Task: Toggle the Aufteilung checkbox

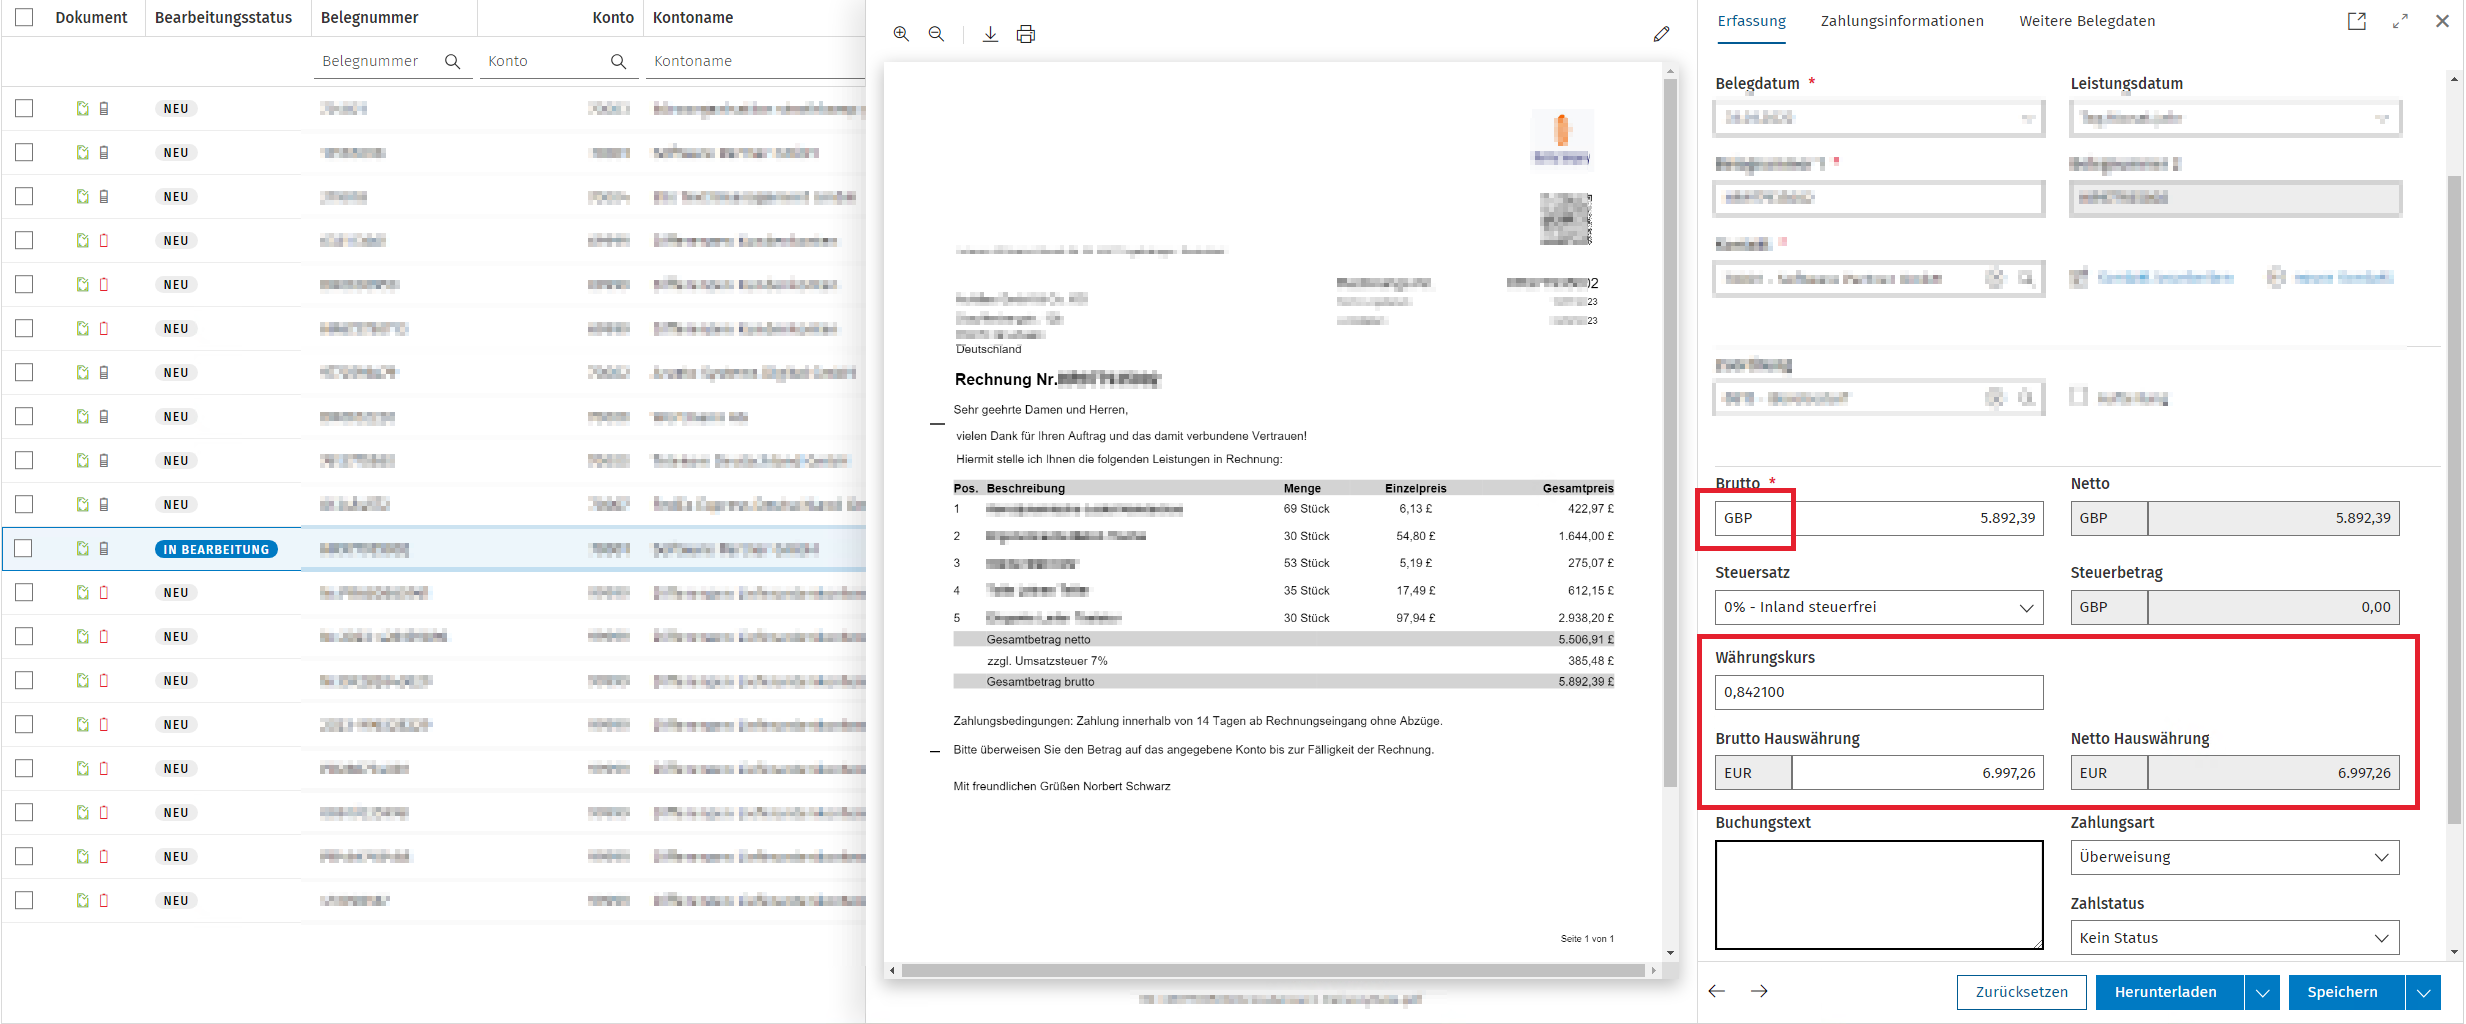Action: click(2079, 397)
